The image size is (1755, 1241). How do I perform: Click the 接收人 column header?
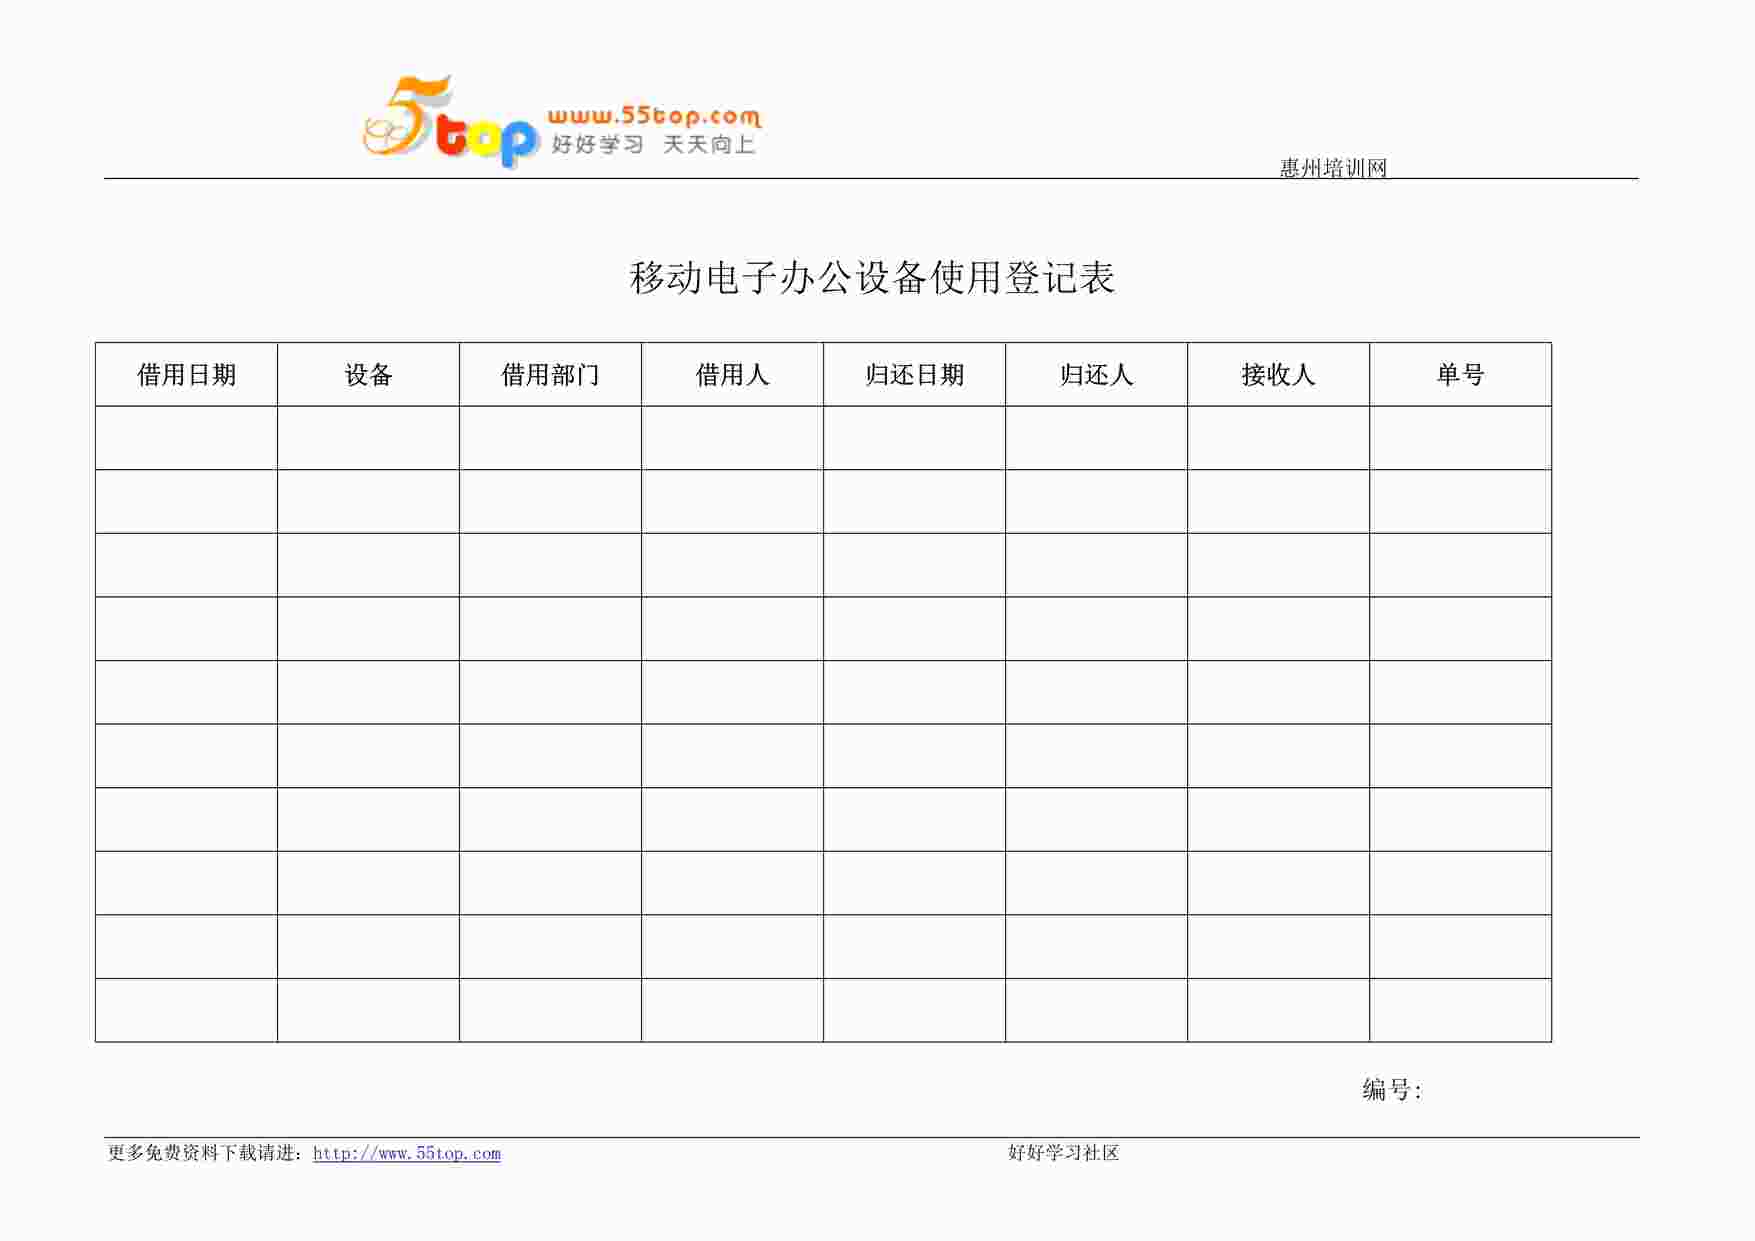click(x=1278, y=375)
